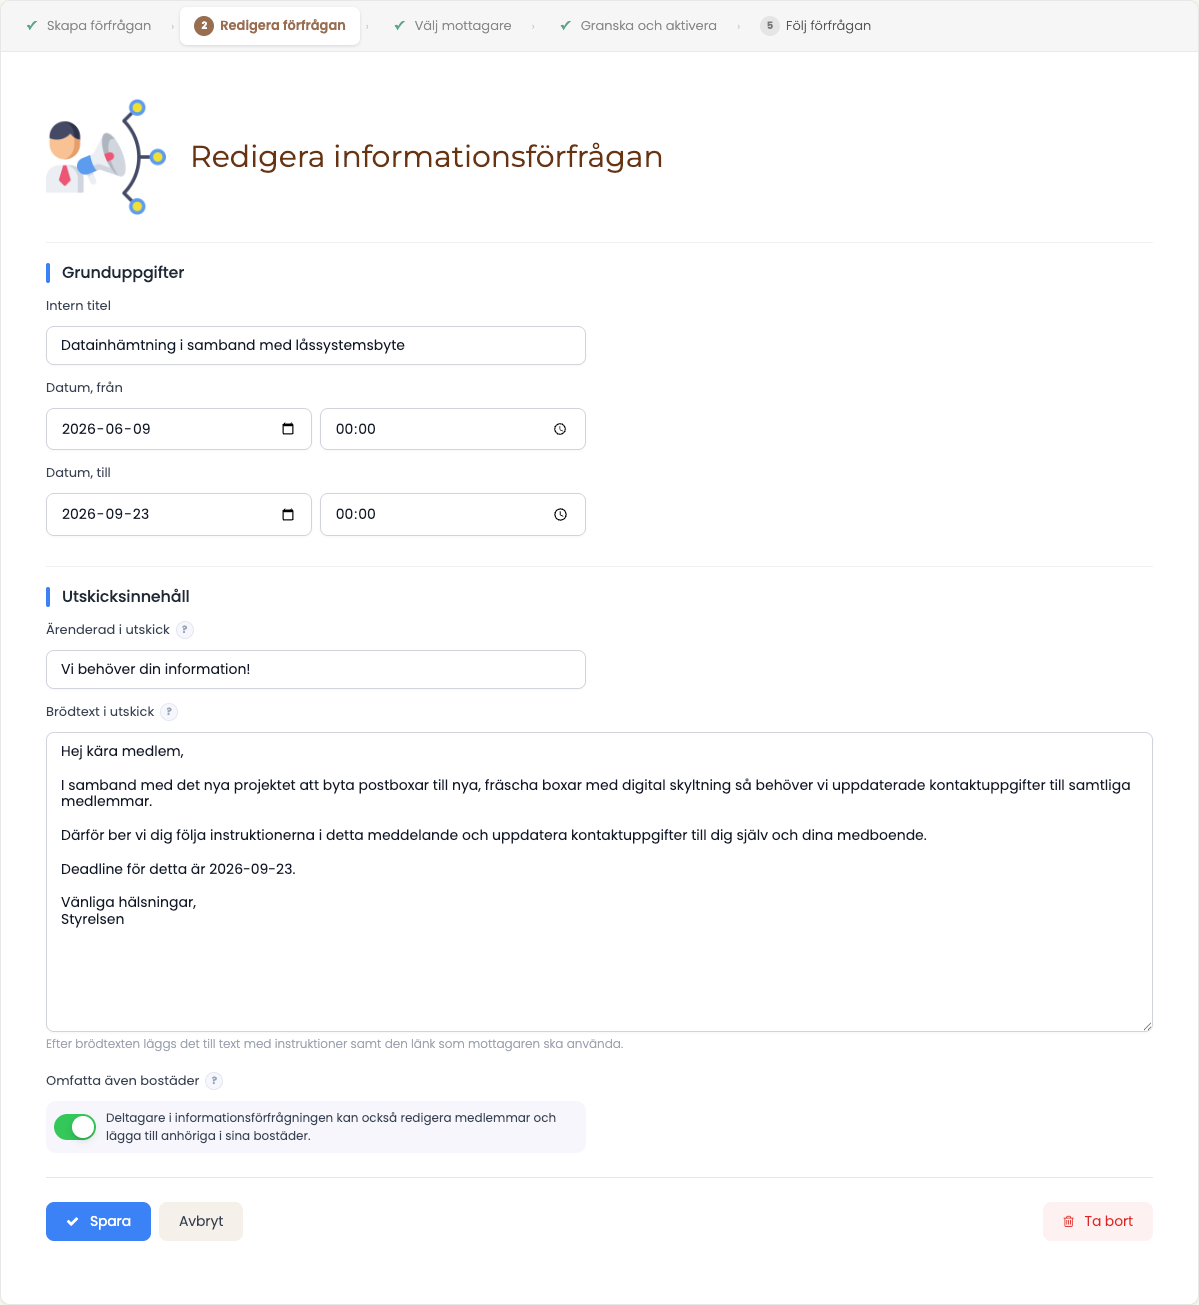The width and height of the screenshot is (1199, 1305).
Task: Click clock icon in to-time field
Action: (x=560, y=514)
